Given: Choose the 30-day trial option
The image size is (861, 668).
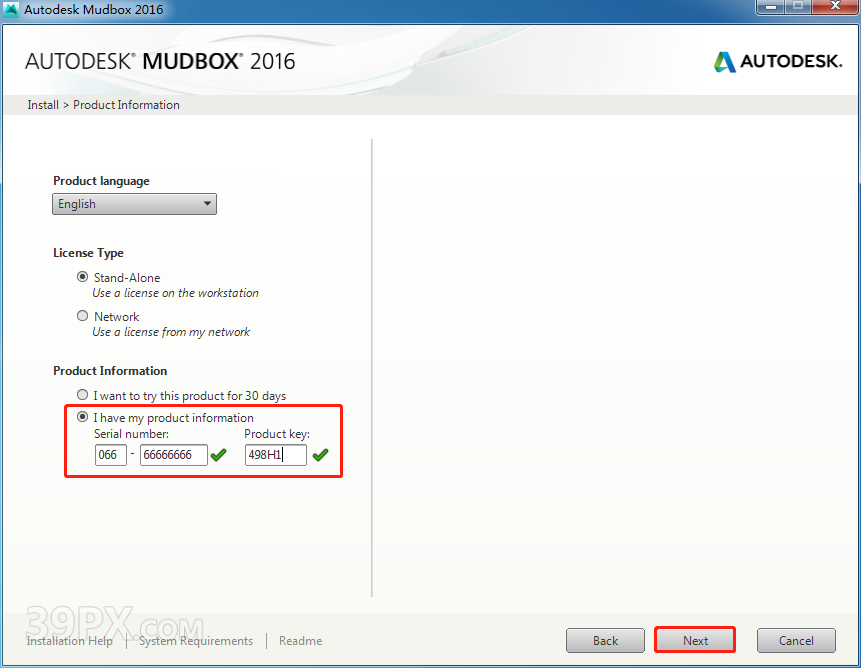Looking at the screenshot, I should 83,395.
